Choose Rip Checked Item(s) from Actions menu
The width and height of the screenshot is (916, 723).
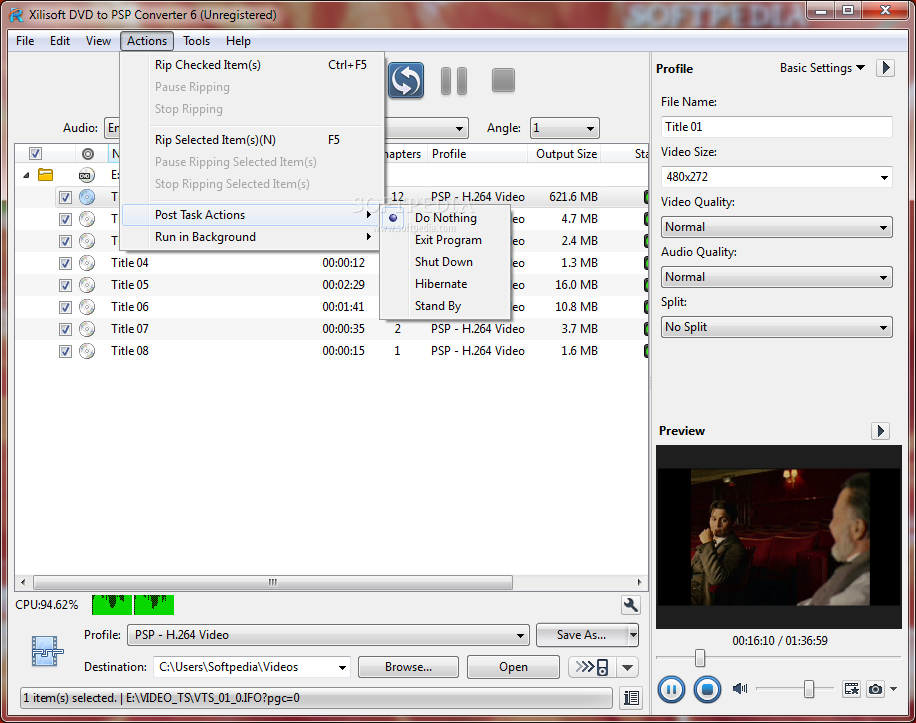(252, 65)
